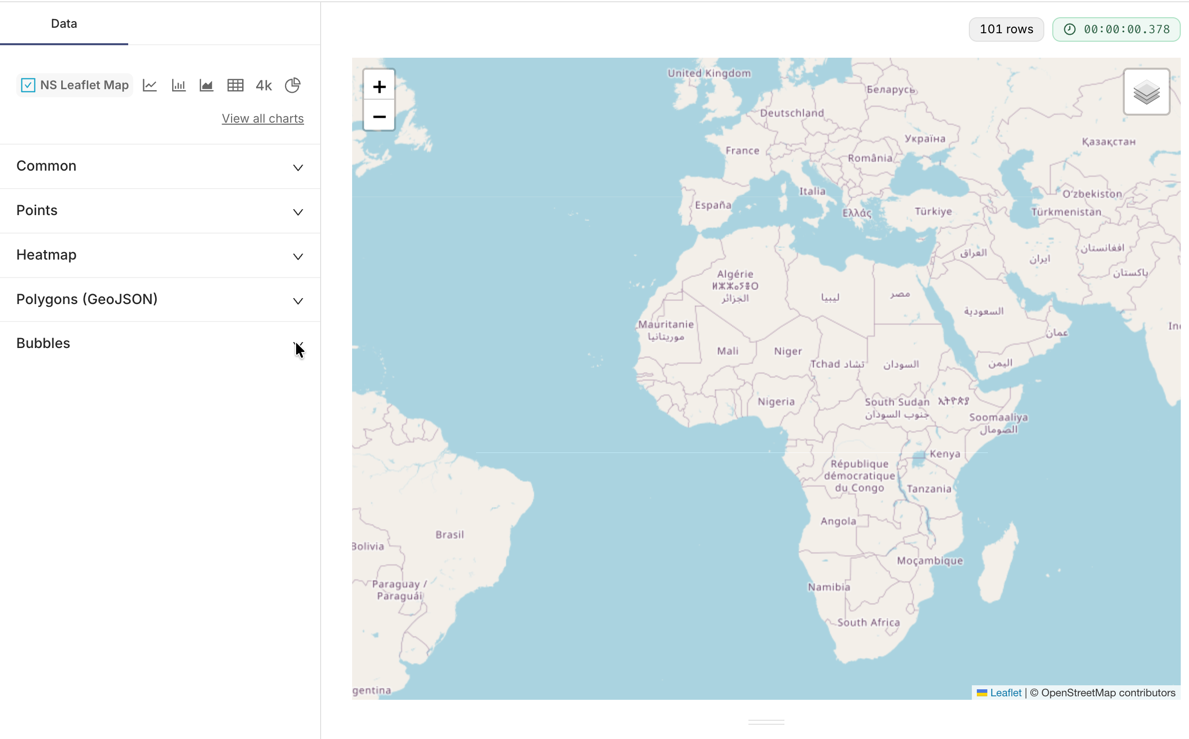Click the Soomaaliya map label

pyautogui.click(x=999, y=417)
